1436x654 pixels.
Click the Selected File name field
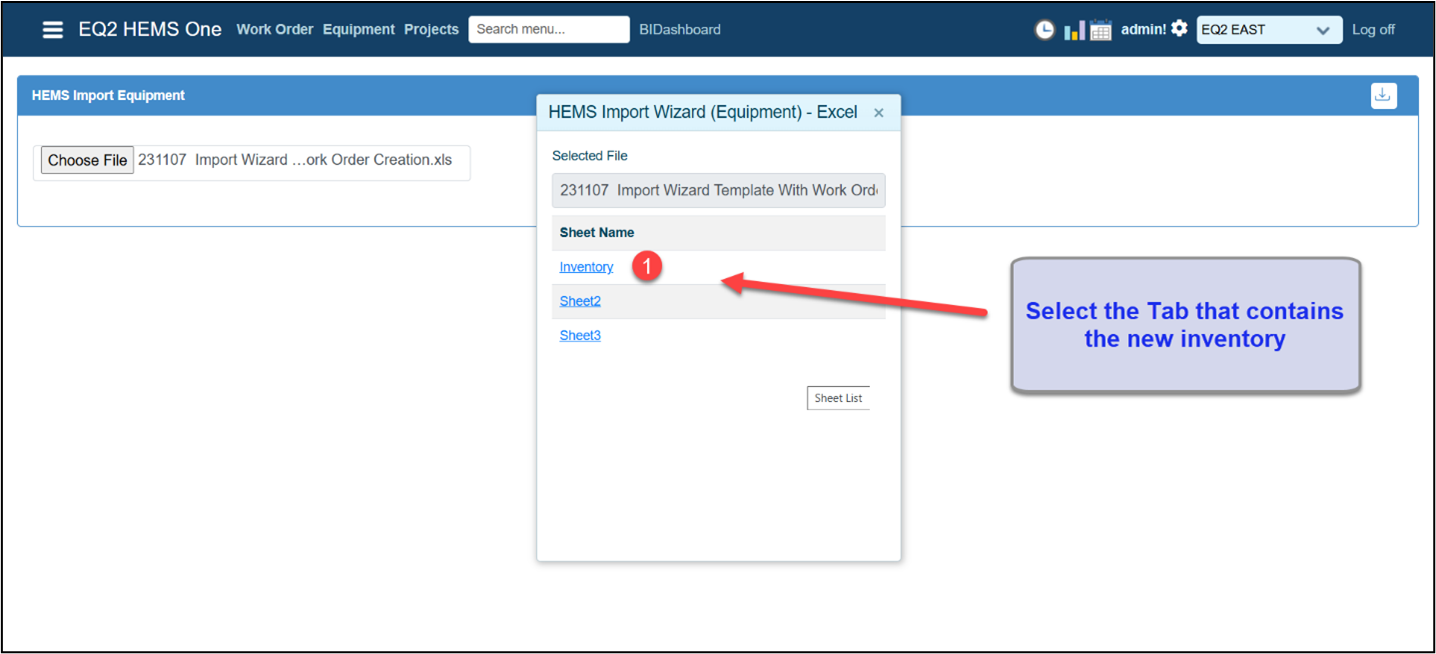click(718, 190)
